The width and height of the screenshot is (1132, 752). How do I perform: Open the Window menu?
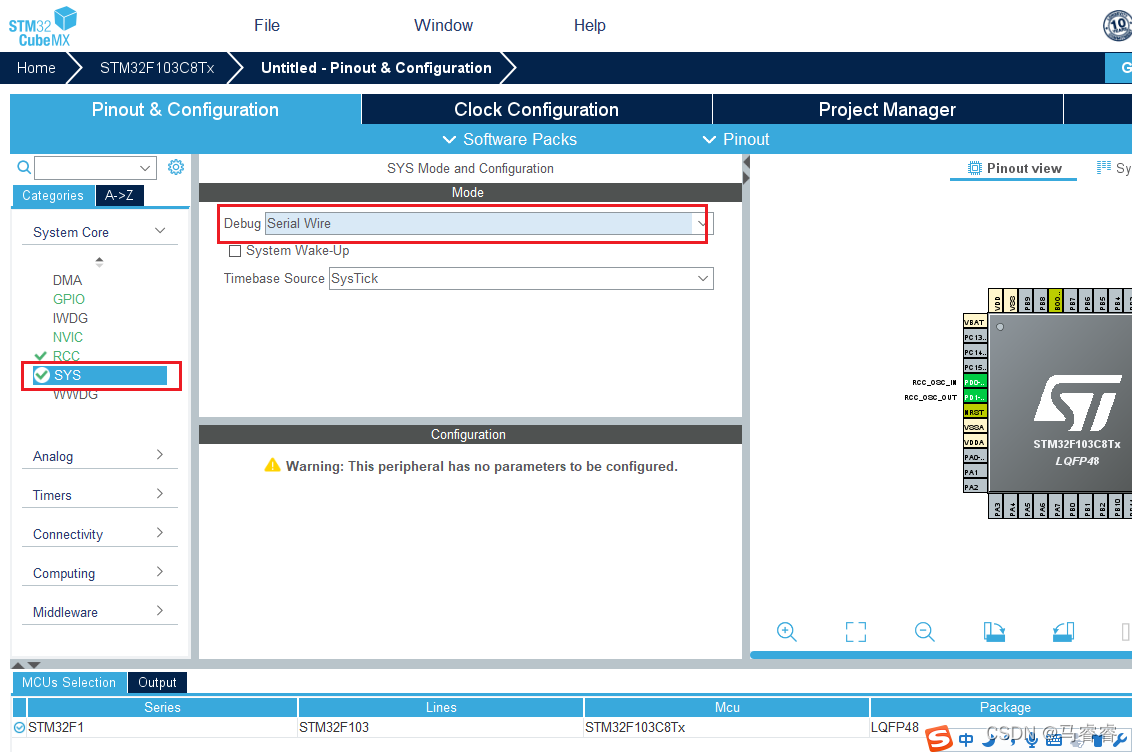(x=443, y=25)
